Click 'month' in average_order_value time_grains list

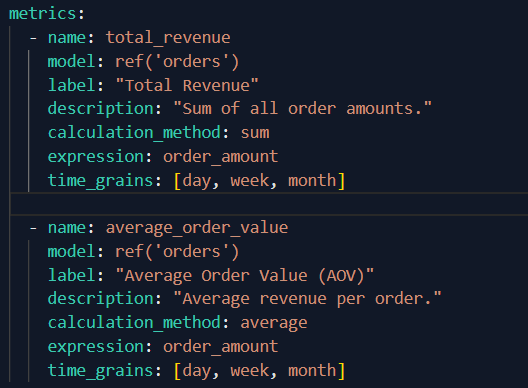click(x=312, y=370)
